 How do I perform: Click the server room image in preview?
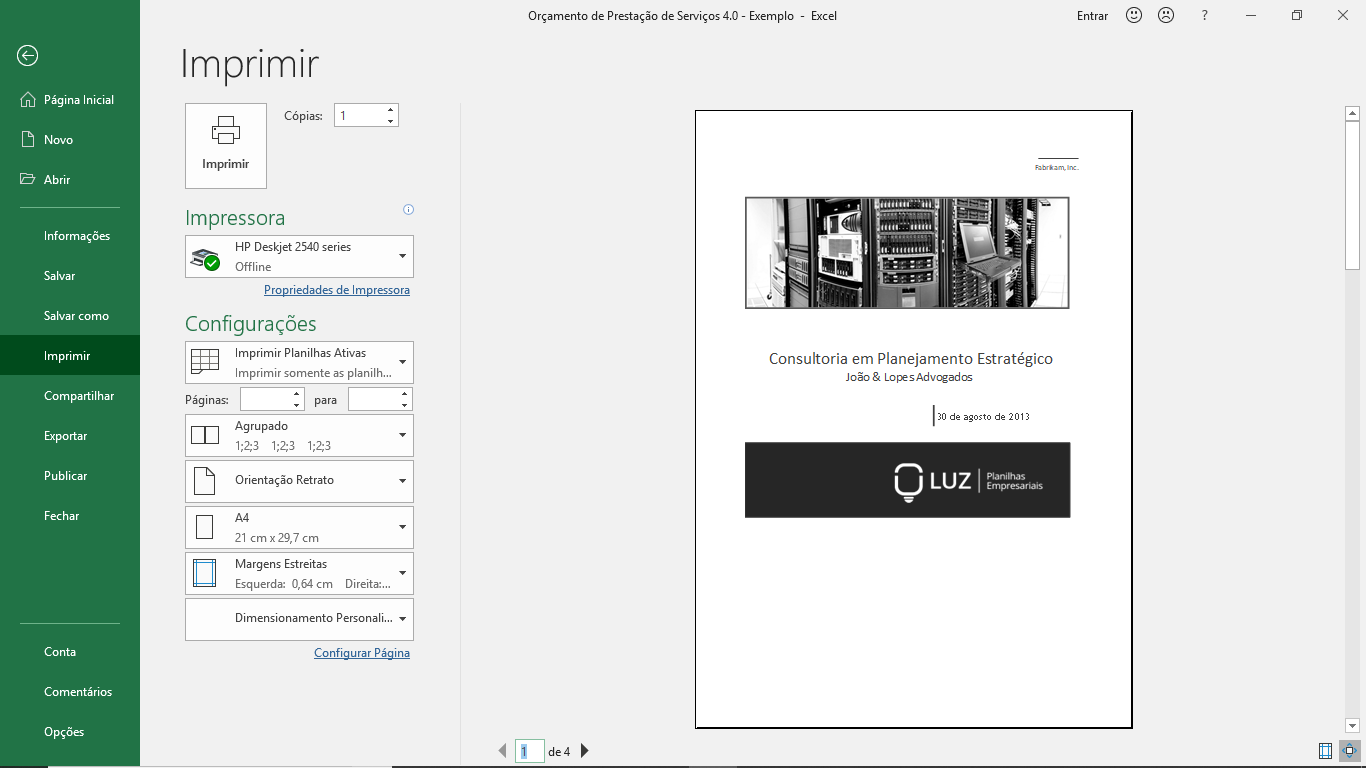(907, 253)
